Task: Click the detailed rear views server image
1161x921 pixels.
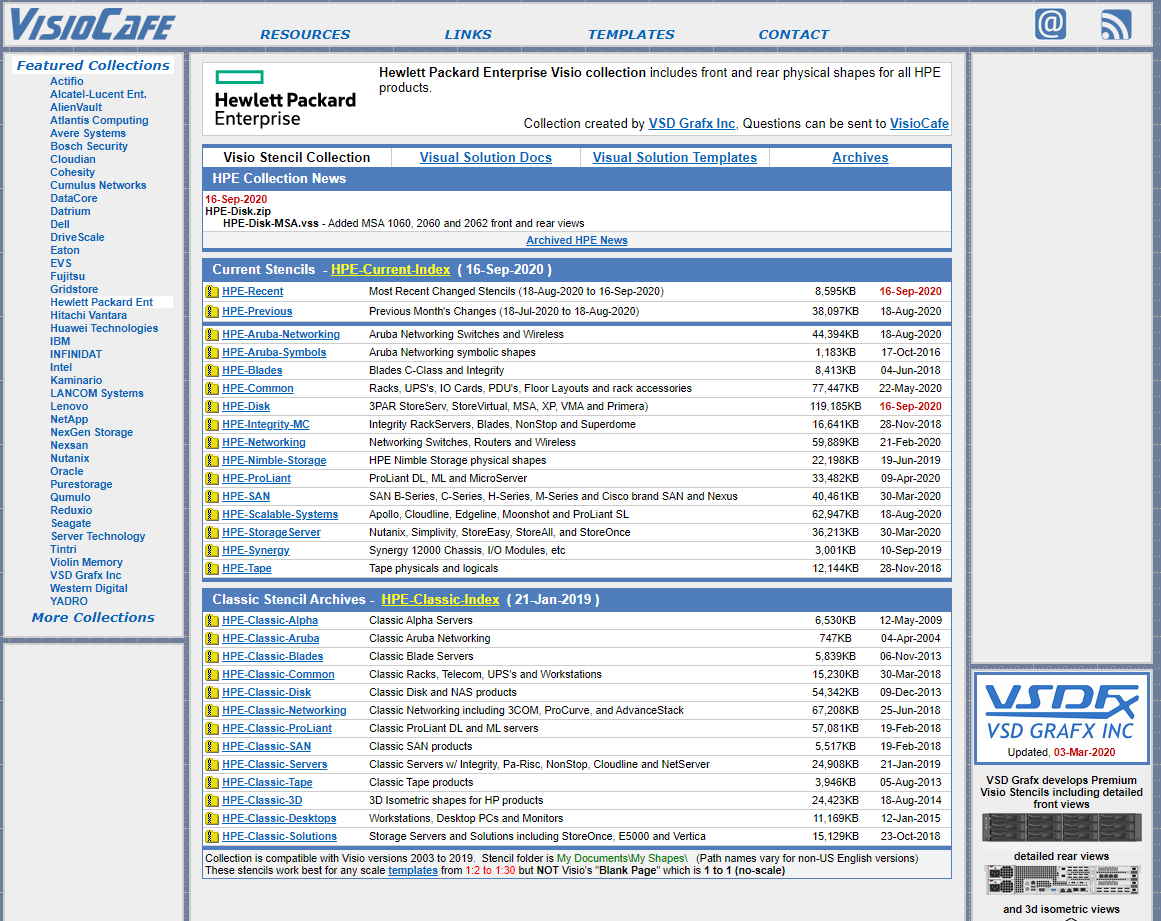Action: pos(1061,880)
